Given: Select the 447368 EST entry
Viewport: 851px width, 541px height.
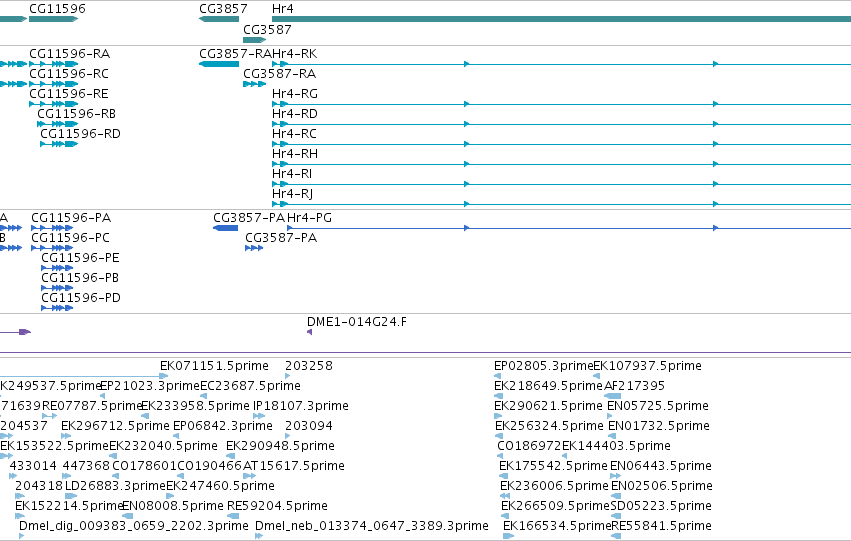Looking at the screenshot, I should click(x=86, y=466).
